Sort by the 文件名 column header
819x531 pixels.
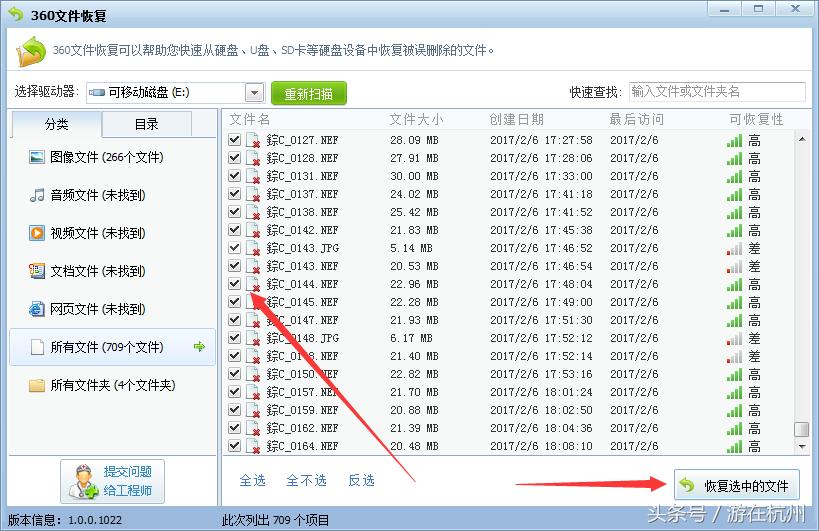point(250,120)
